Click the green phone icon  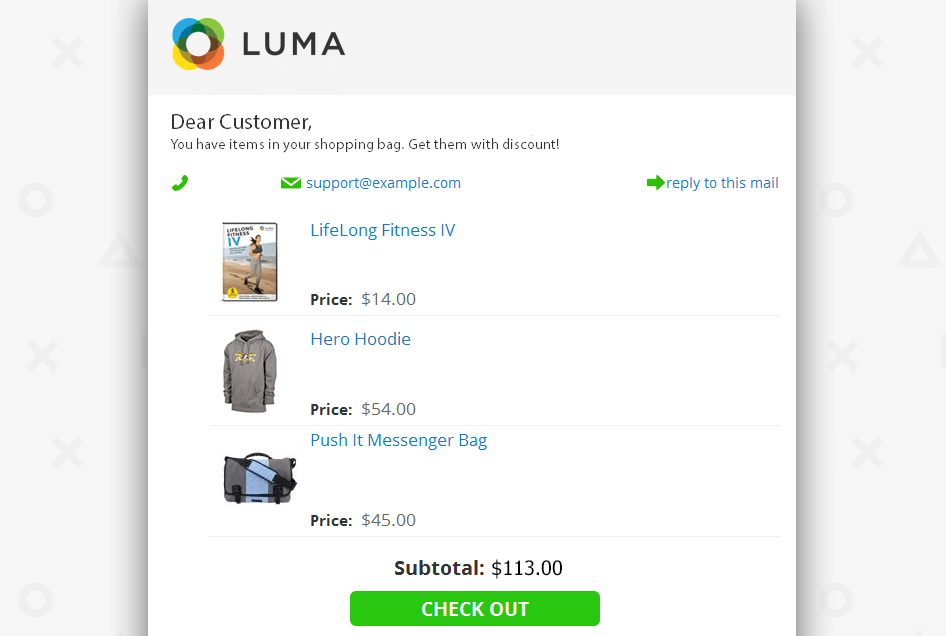point(180,183)
